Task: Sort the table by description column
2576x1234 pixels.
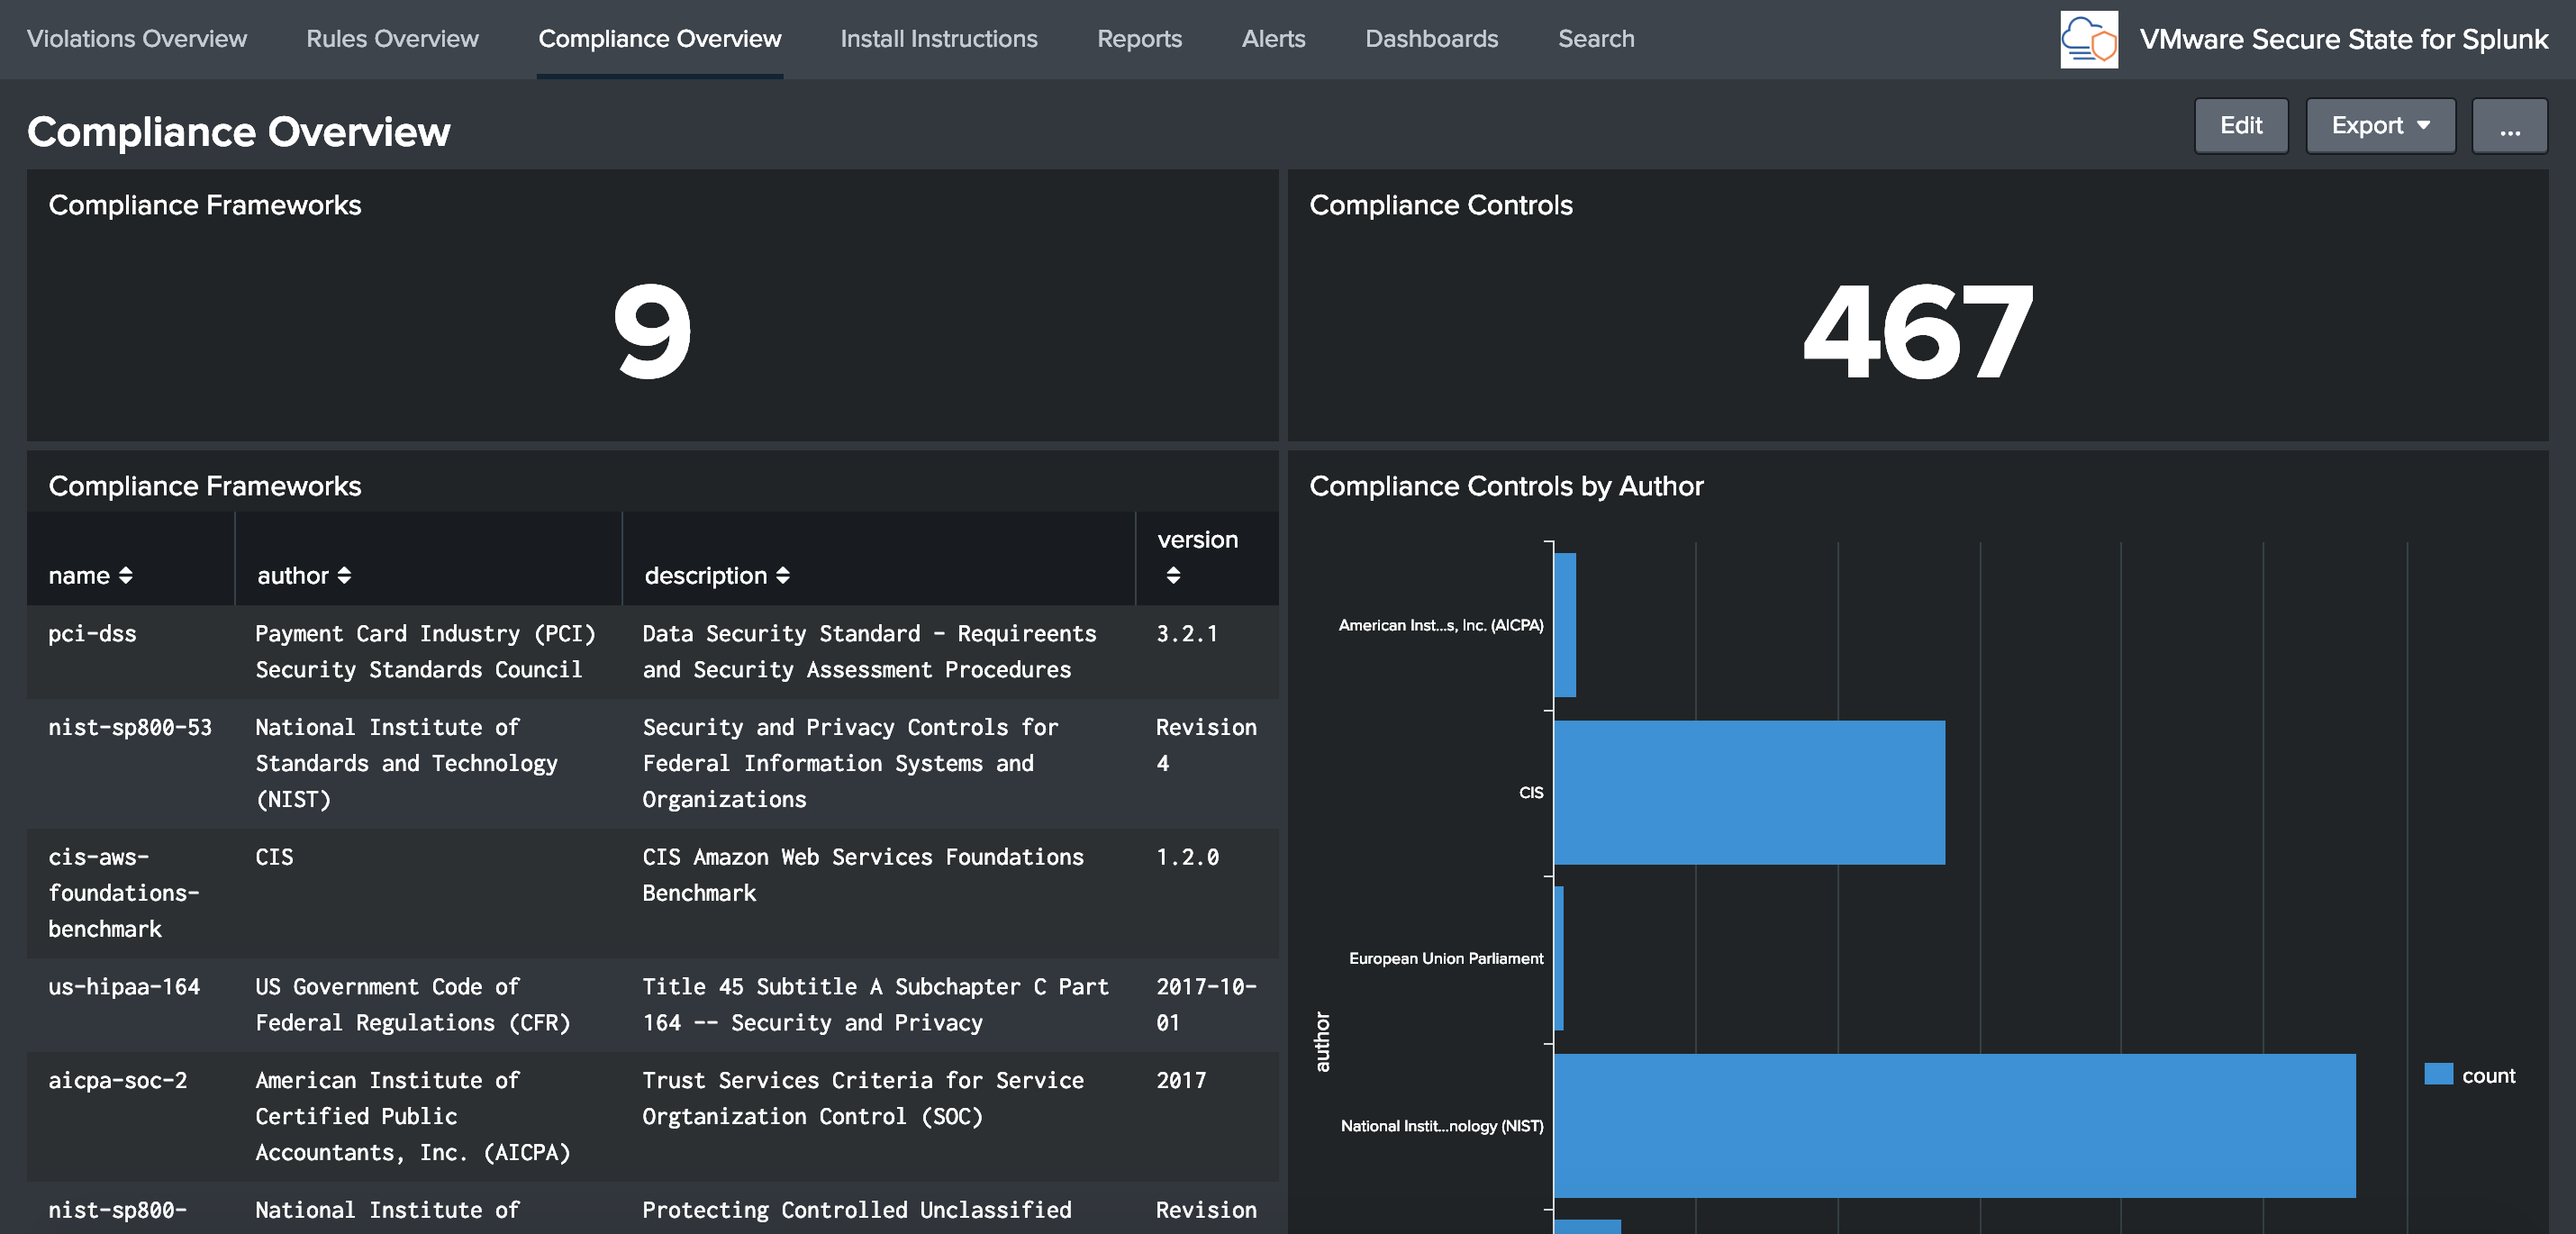Action: tap(717, 575)
